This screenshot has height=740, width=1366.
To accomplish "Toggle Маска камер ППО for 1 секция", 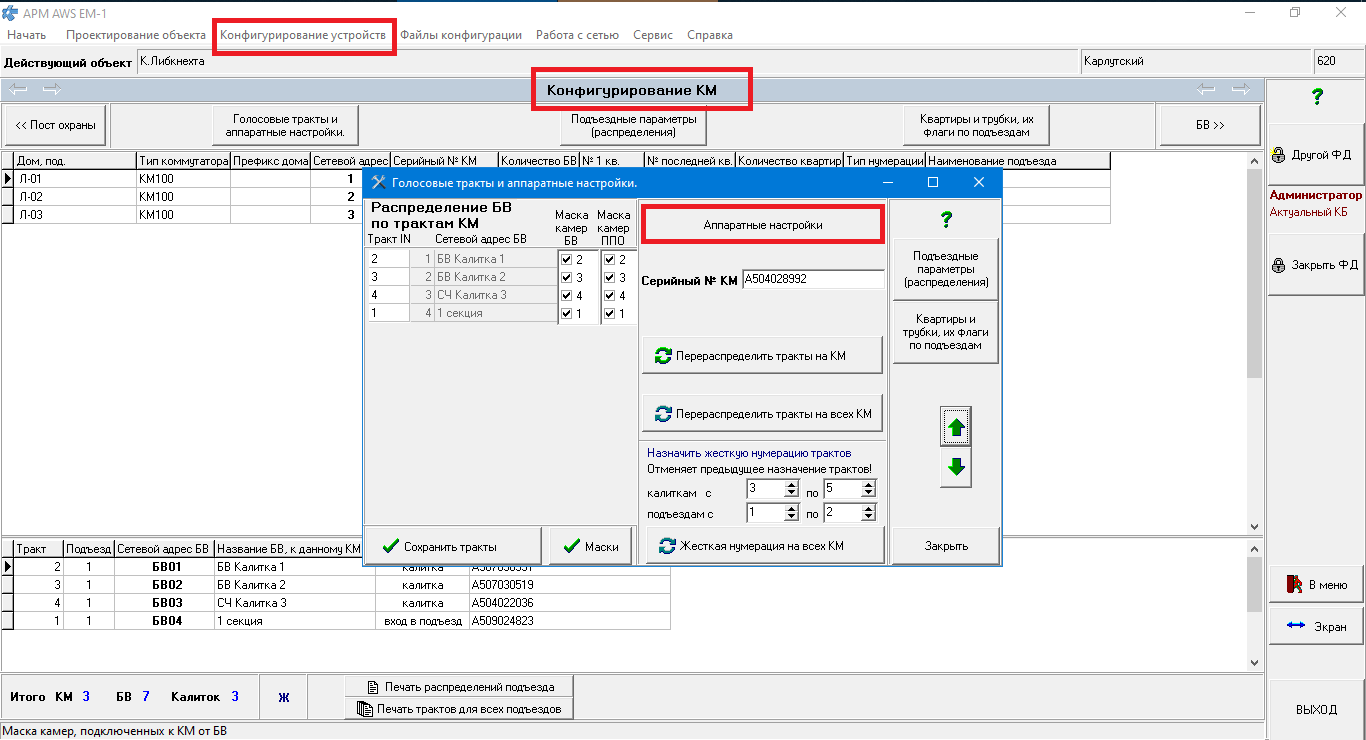I will coord(609,314).
